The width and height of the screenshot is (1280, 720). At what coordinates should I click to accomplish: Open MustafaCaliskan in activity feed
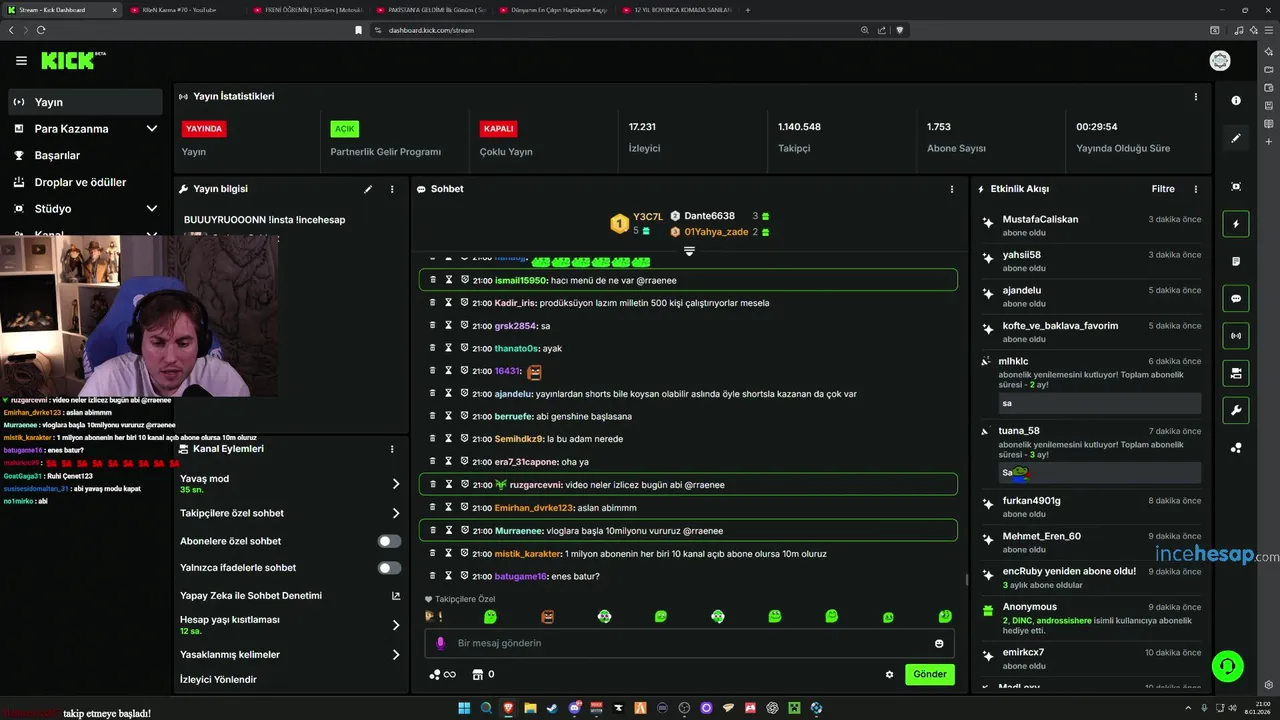point(1040,219)
